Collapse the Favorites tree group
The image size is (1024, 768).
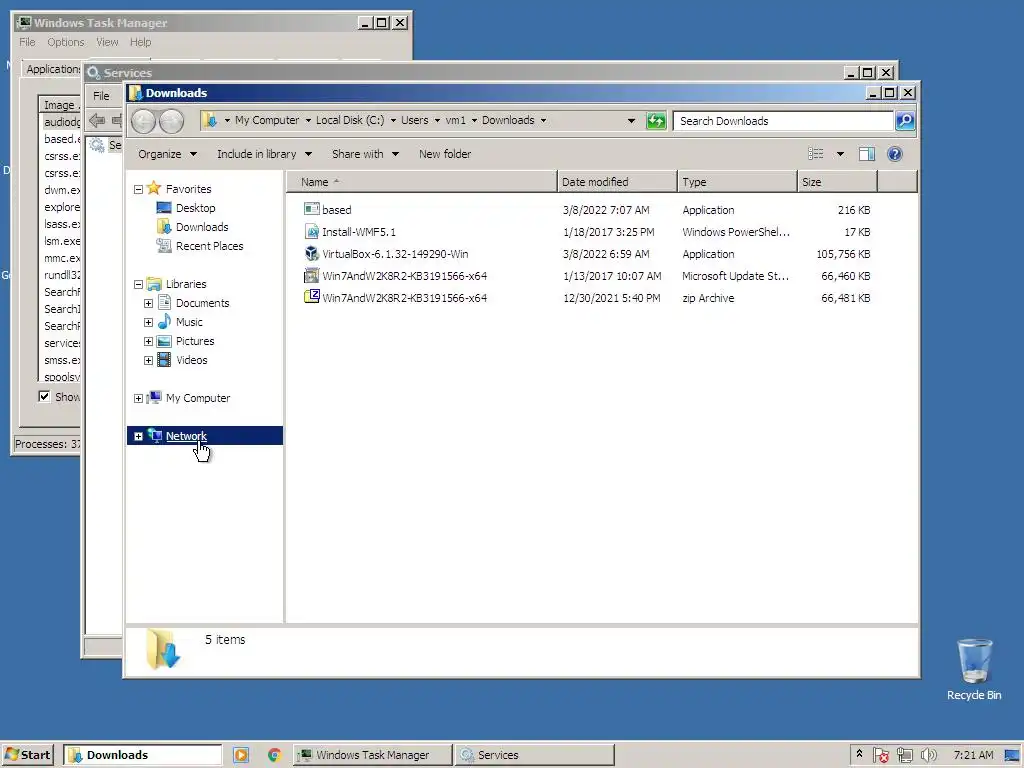point(138,189)
